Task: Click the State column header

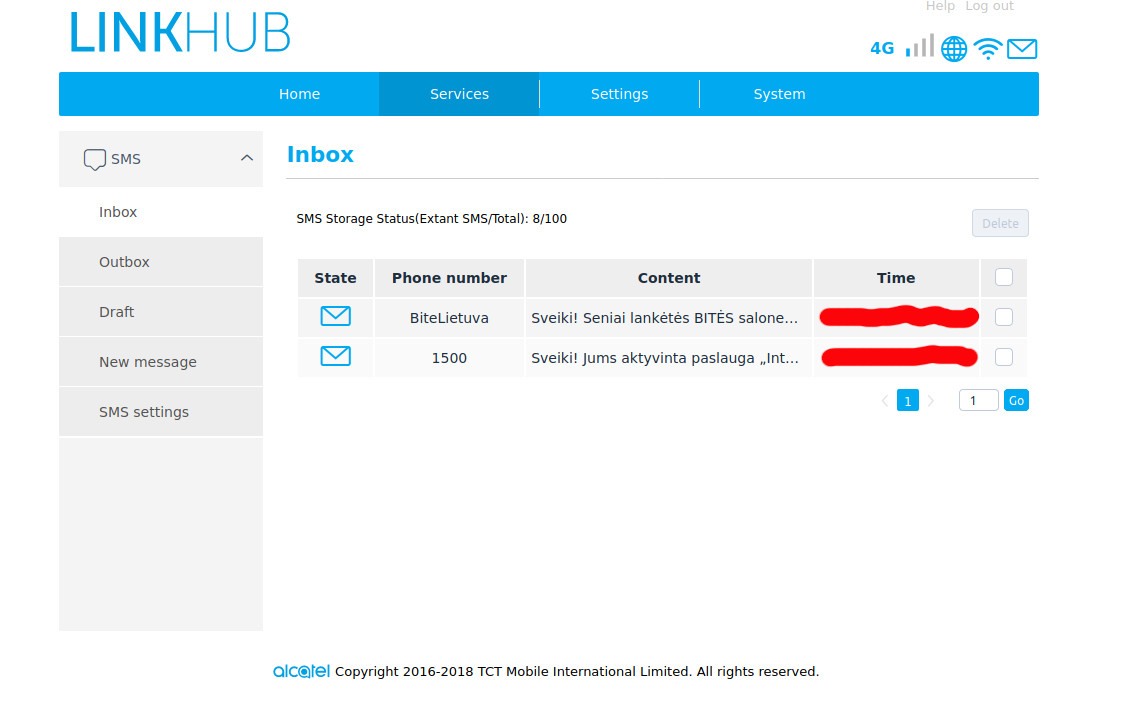Action: click(x=335, y=278)
